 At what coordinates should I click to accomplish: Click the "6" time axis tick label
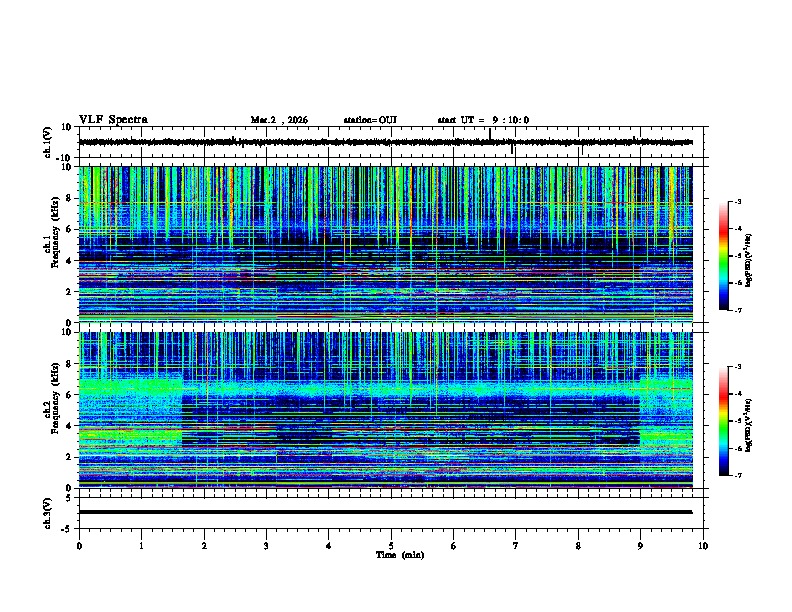point(453,546)
